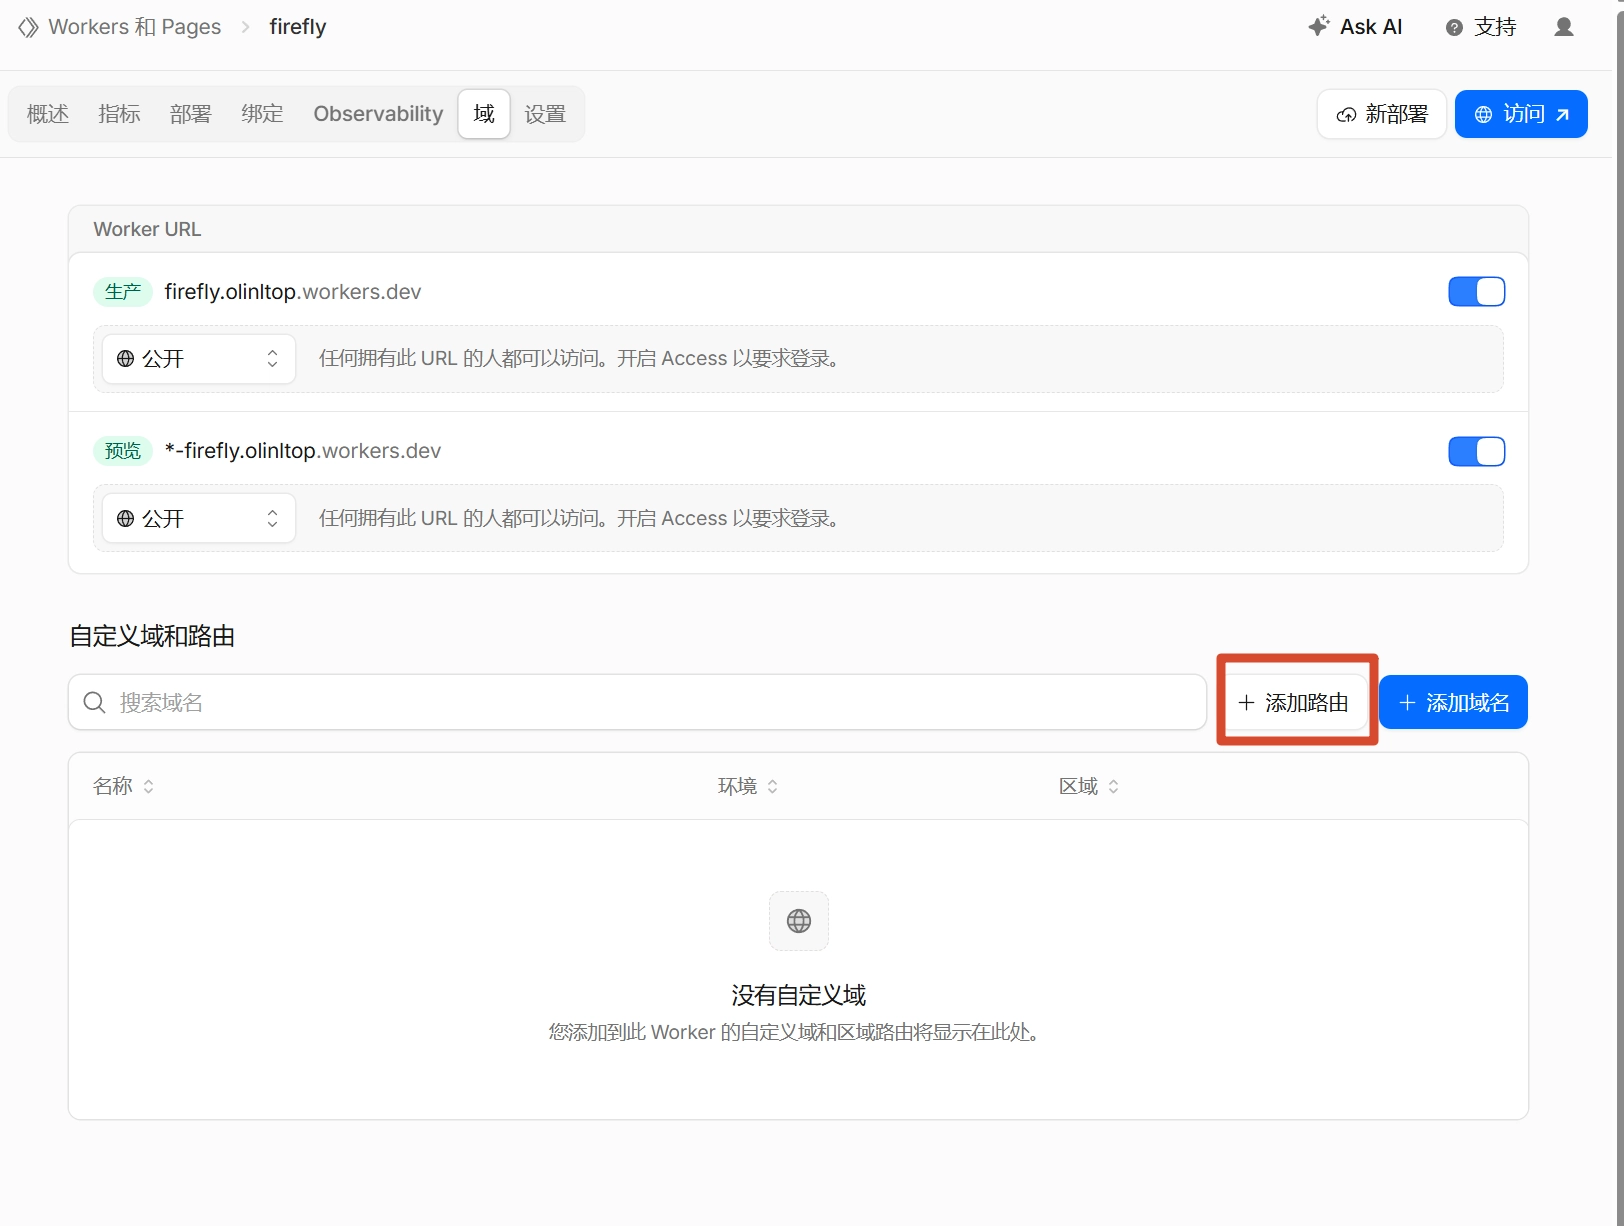
Task: Click the 新部署 button
Action: pyautogui.click(x=1382, y=114)
